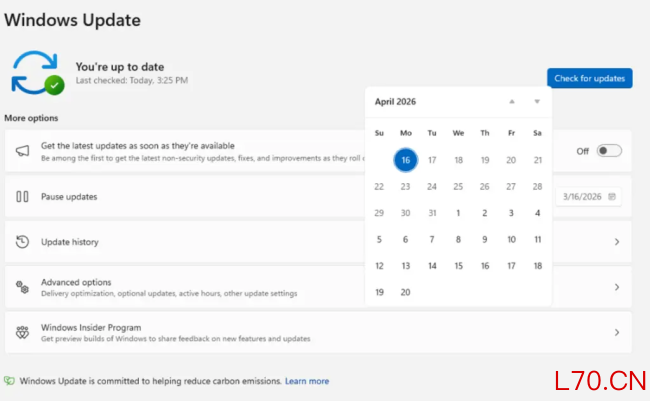Select April 11 in the calendar

click(x=538, y=240)
